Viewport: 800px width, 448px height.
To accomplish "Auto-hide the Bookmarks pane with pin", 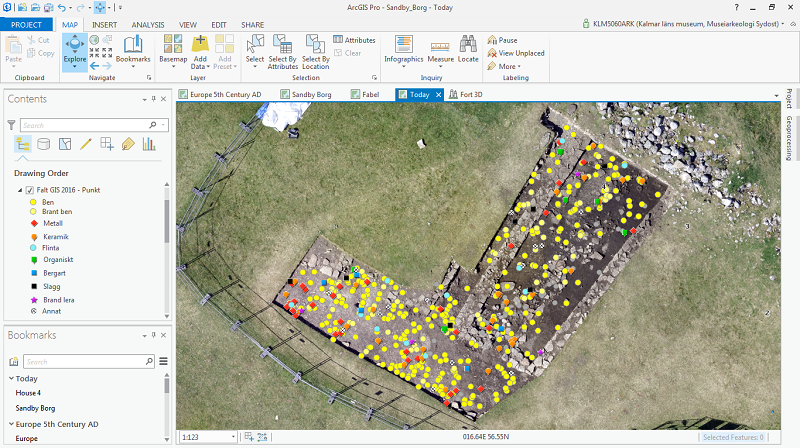I will pyautogui.click(x=154, y=335).
